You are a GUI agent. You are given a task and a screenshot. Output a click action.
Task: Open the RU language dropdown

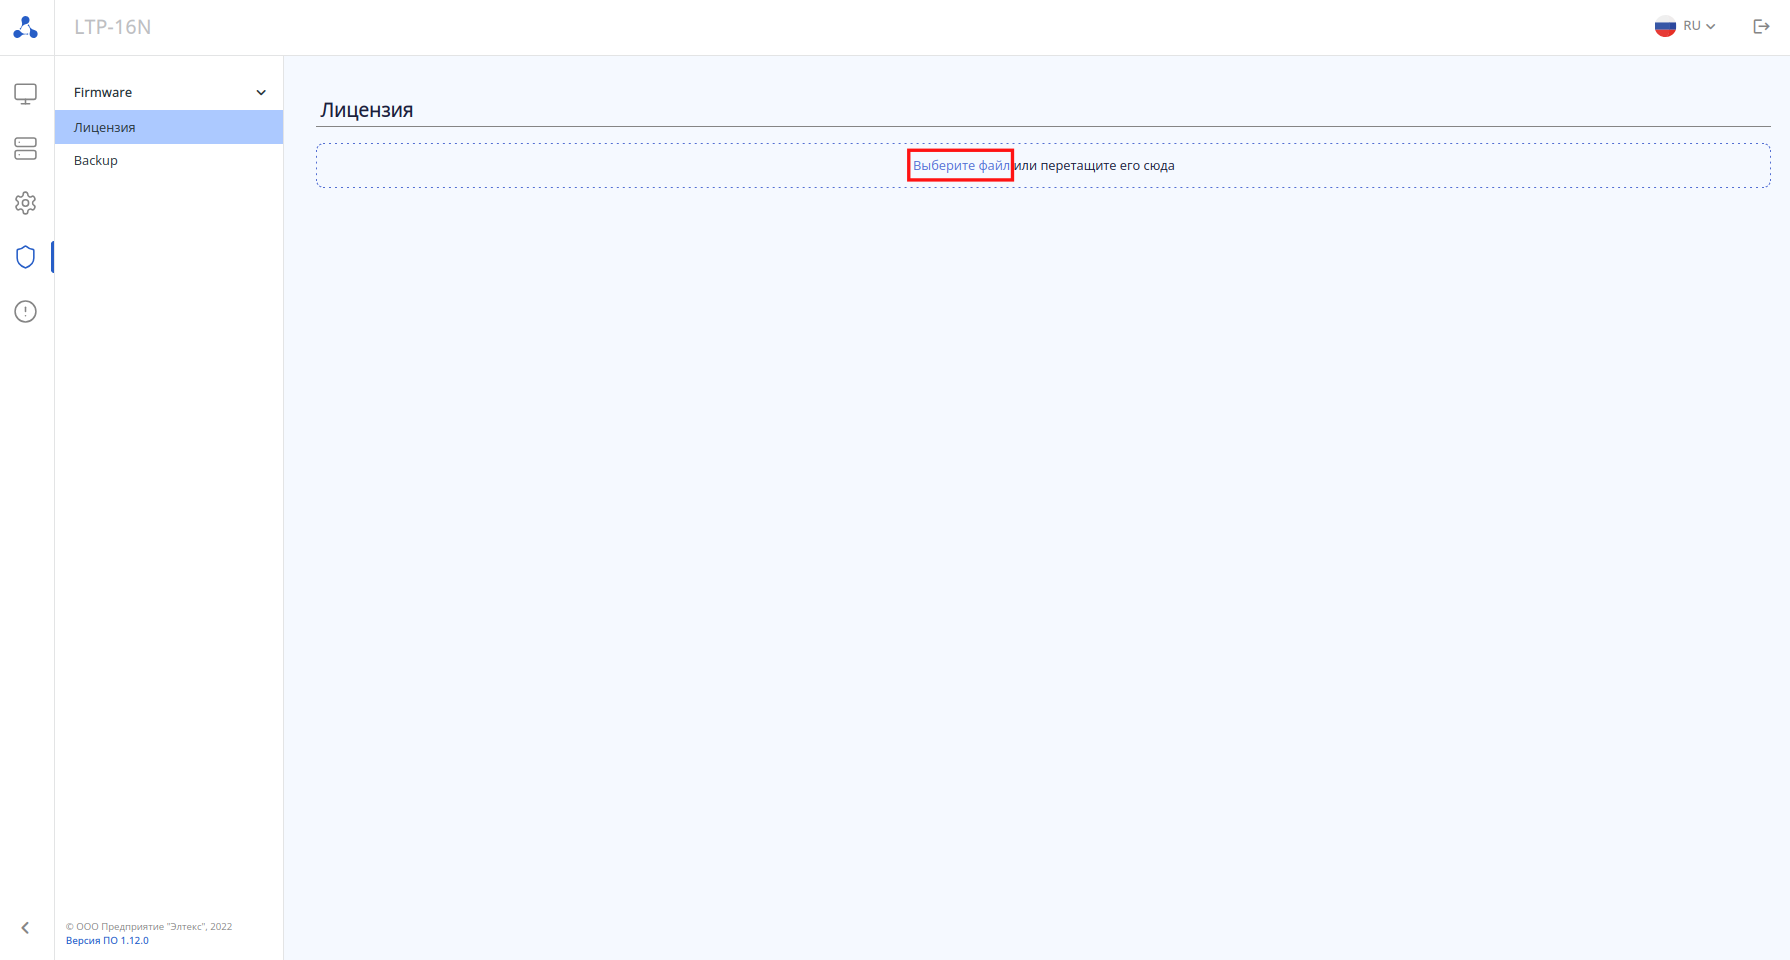pos(1686,27)
